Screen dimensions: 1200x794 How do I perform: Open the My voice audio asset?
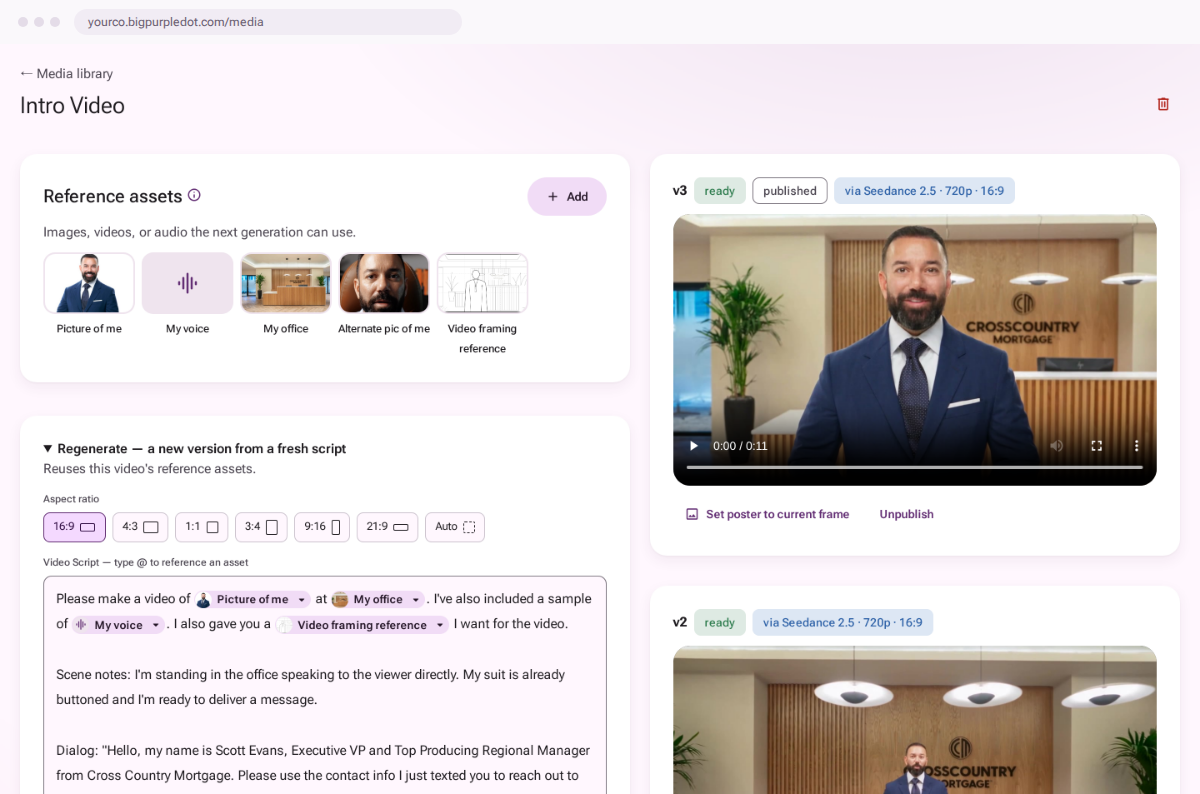tap(187, 283)
